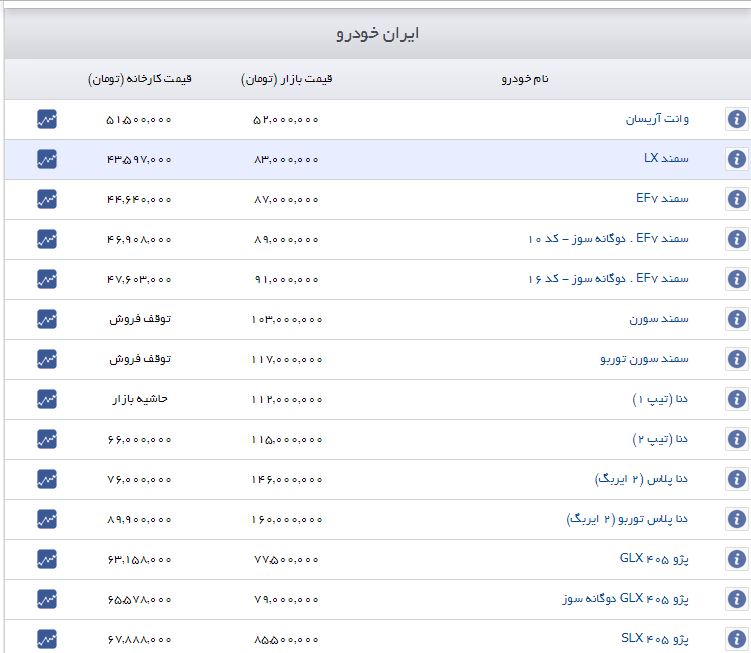751x653 pixels.
Task: Open price chart for سمند سورن
Action: pyautogui.click(x=47, y=319)
